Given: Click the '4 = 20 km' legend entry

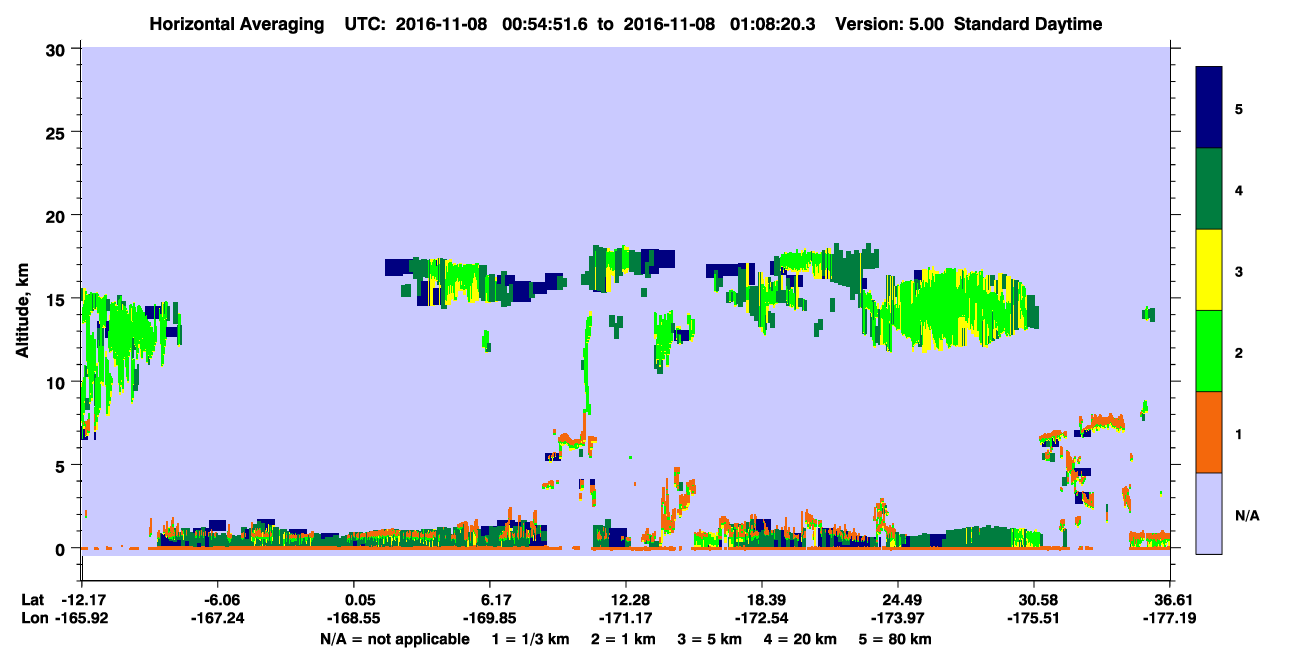Looking at the screenshot, I should [x=801, y=638].
